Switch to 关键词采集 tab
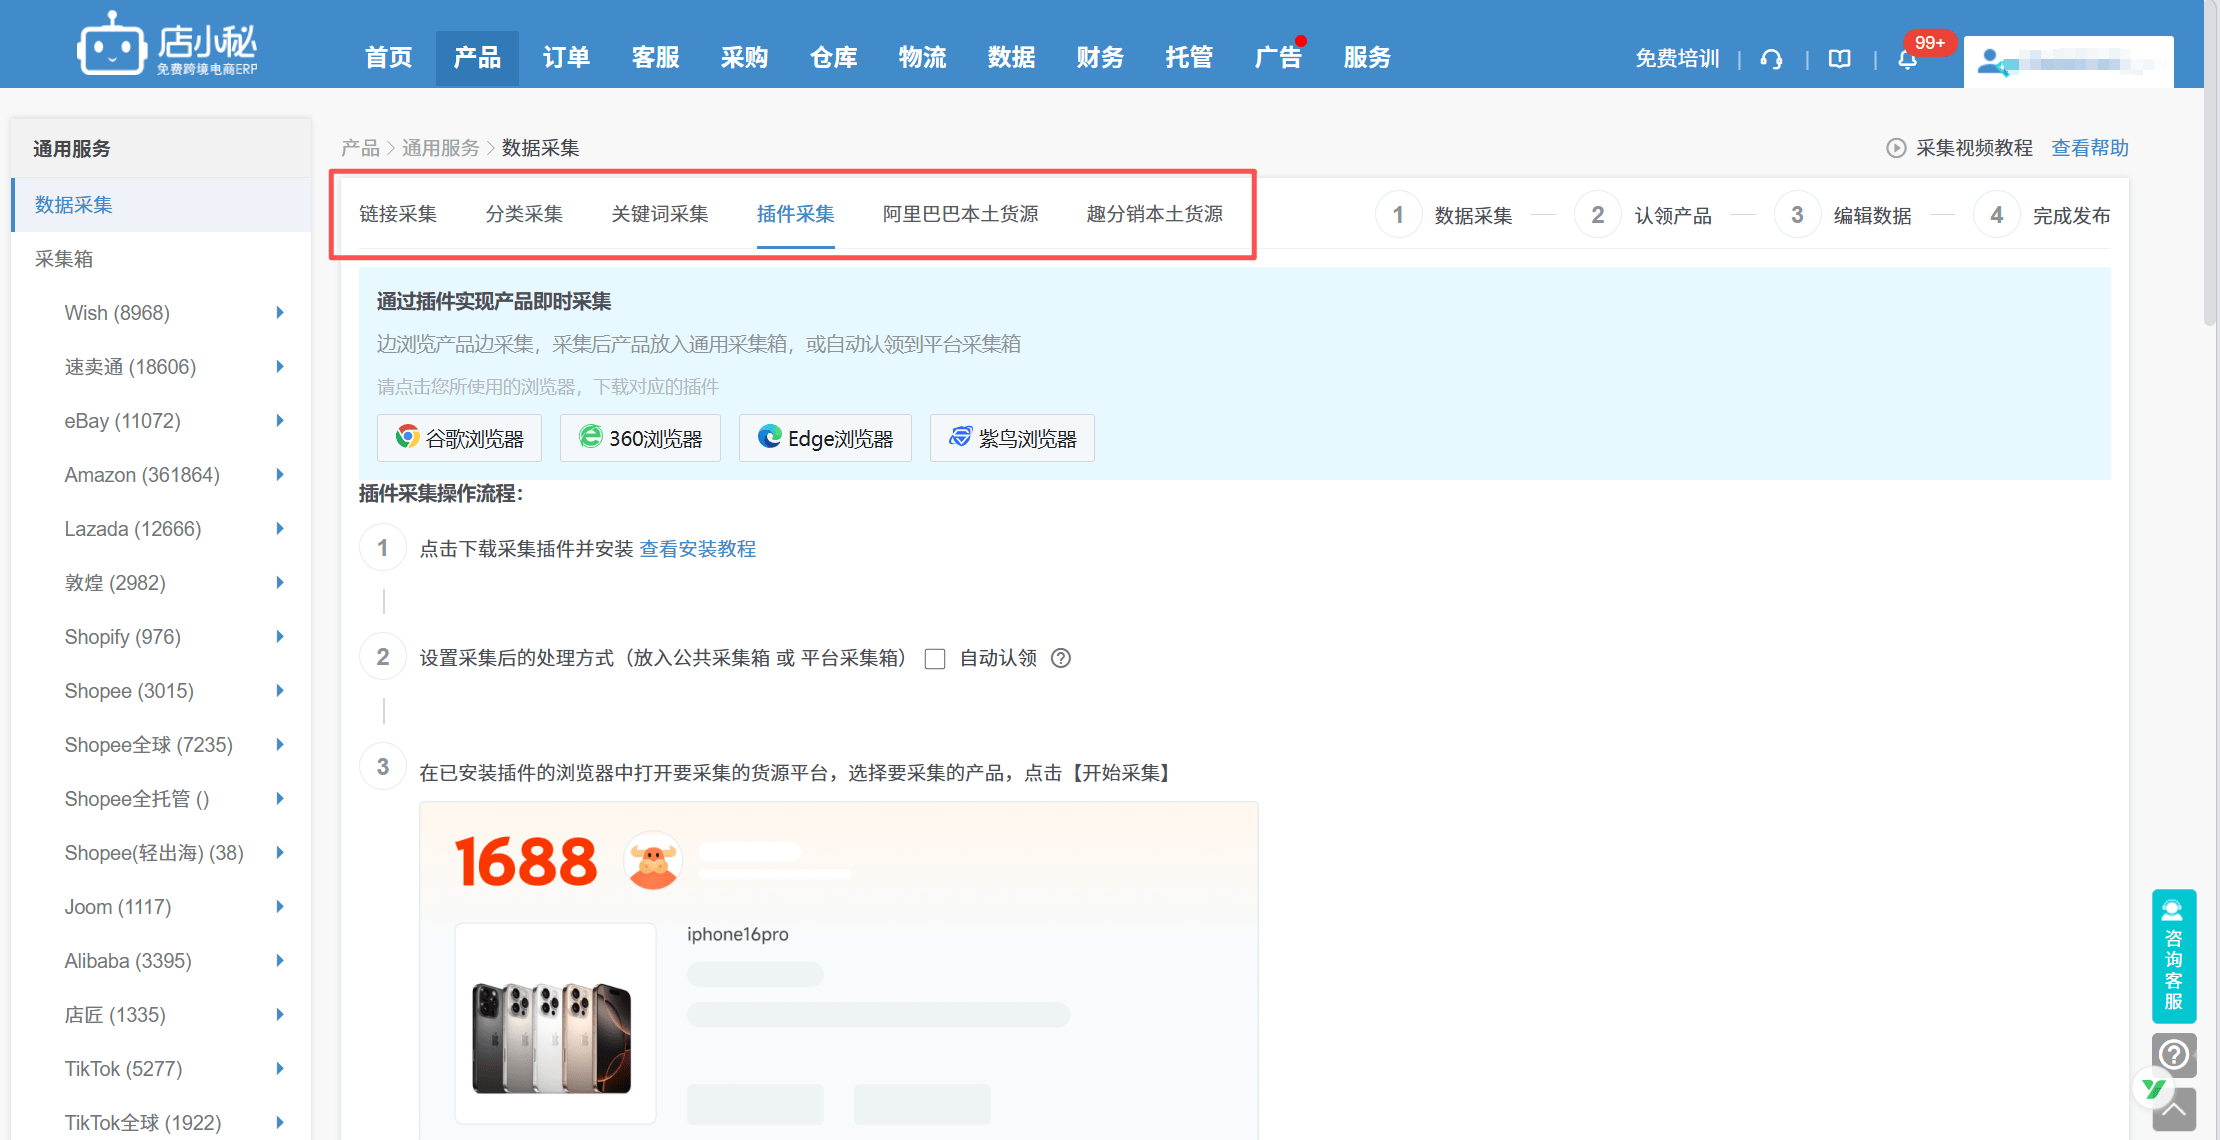Screen dimensions: 2220x1140 click(x=660, y=214)
